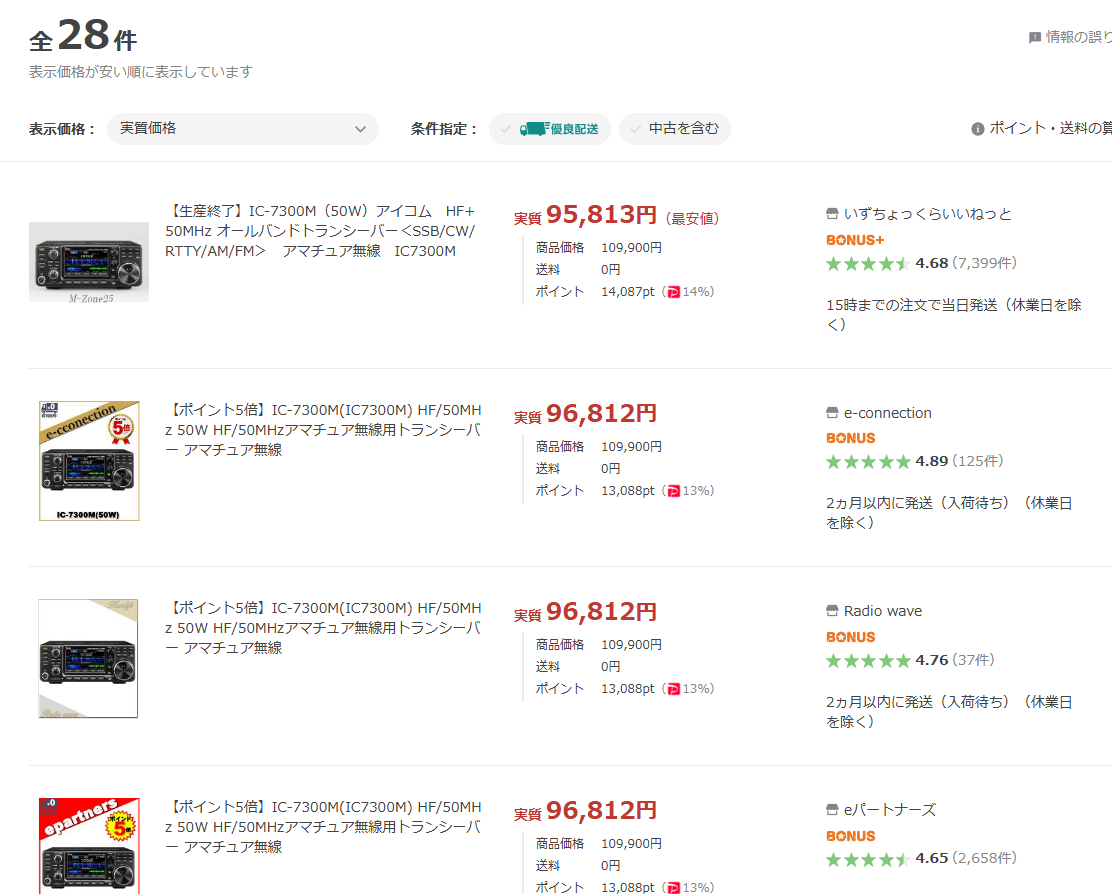The height and width of the screenshot is (894, 1112).
Task: Open the first IC-7300M product thumbnail
Action: click(89, 261)
